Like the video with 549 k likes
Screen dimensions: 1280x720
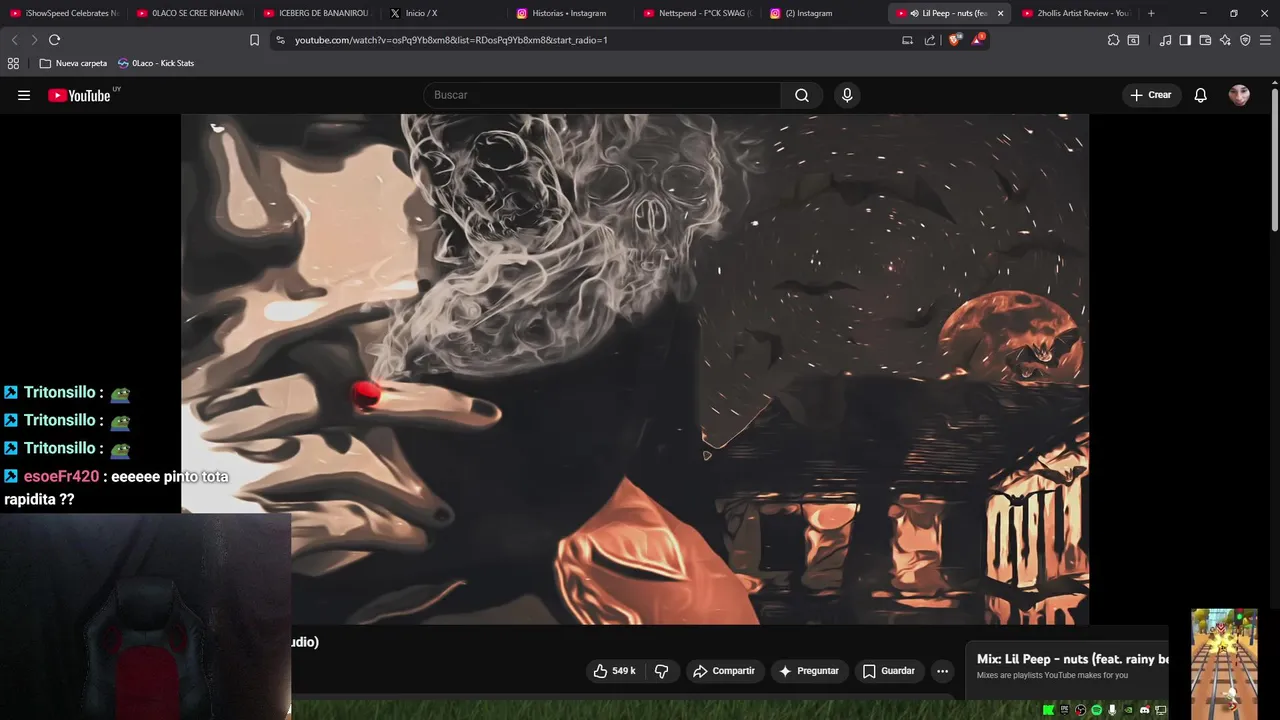click(614, 671)
